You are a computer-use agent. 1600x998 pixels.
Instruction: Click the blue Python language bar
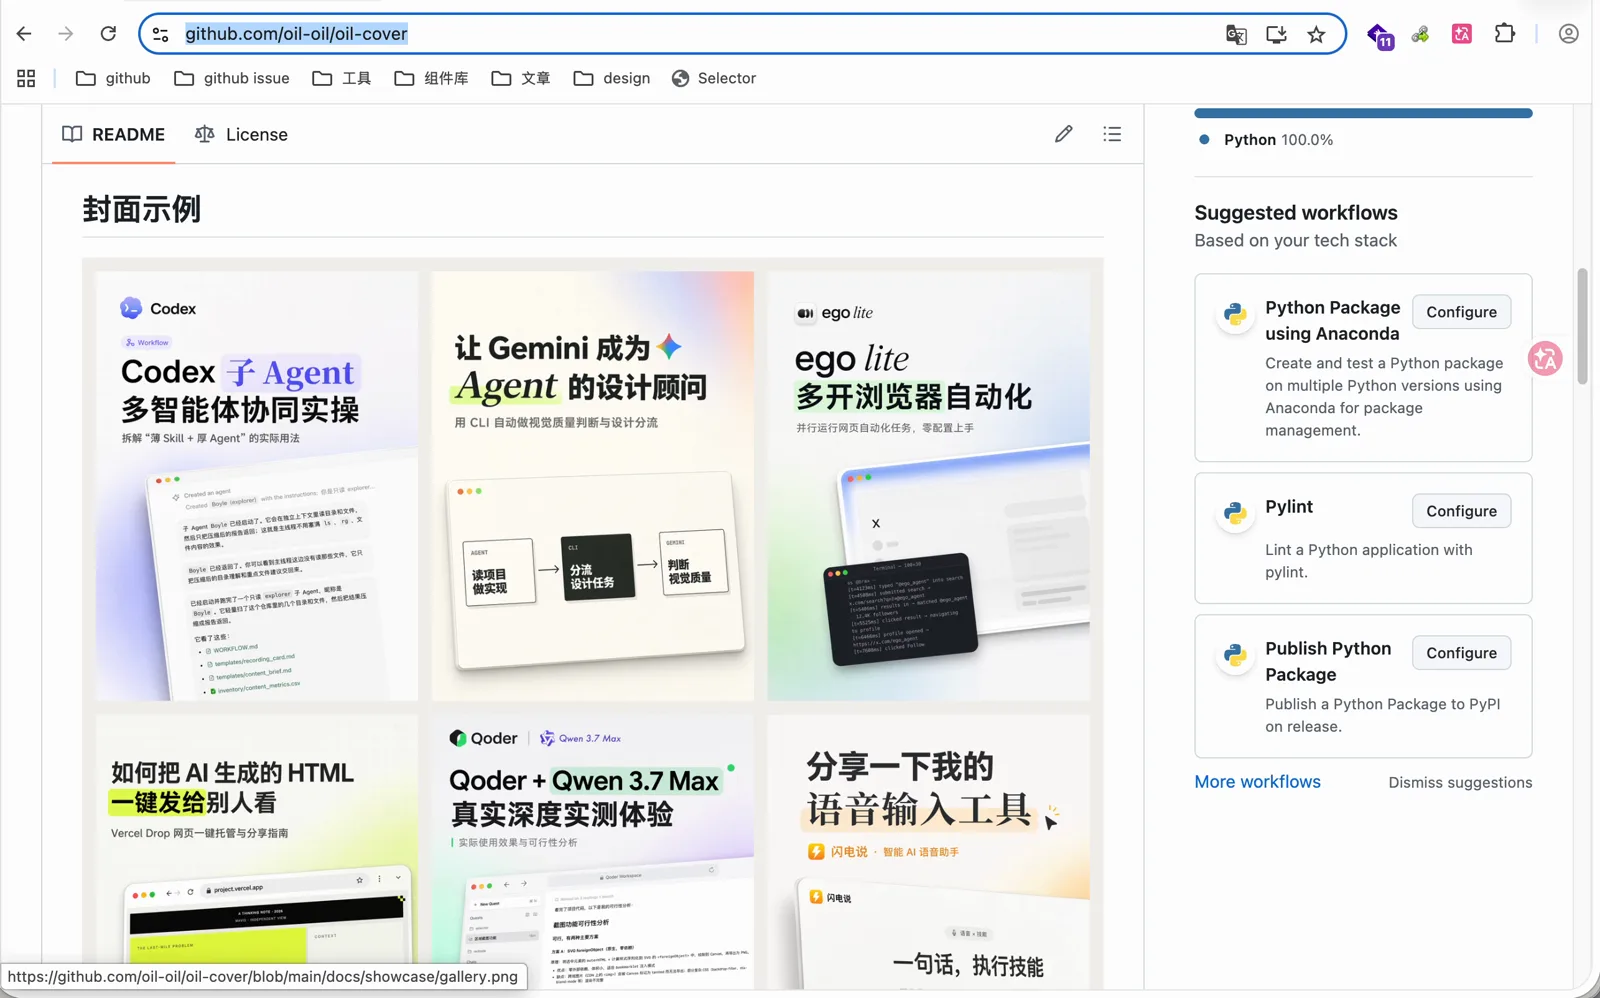pyautogui.click(x=1363, y=113)
